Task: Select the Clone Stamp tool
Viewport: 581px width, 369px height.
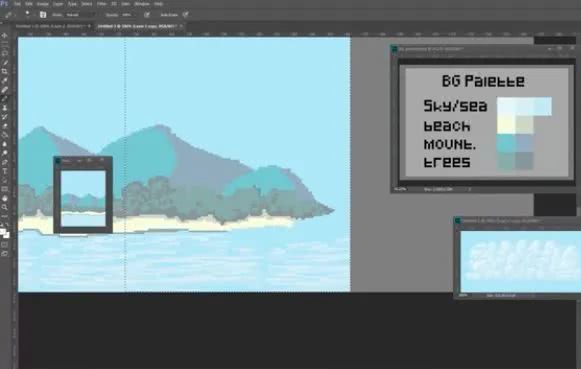Action: pos(5,108)
